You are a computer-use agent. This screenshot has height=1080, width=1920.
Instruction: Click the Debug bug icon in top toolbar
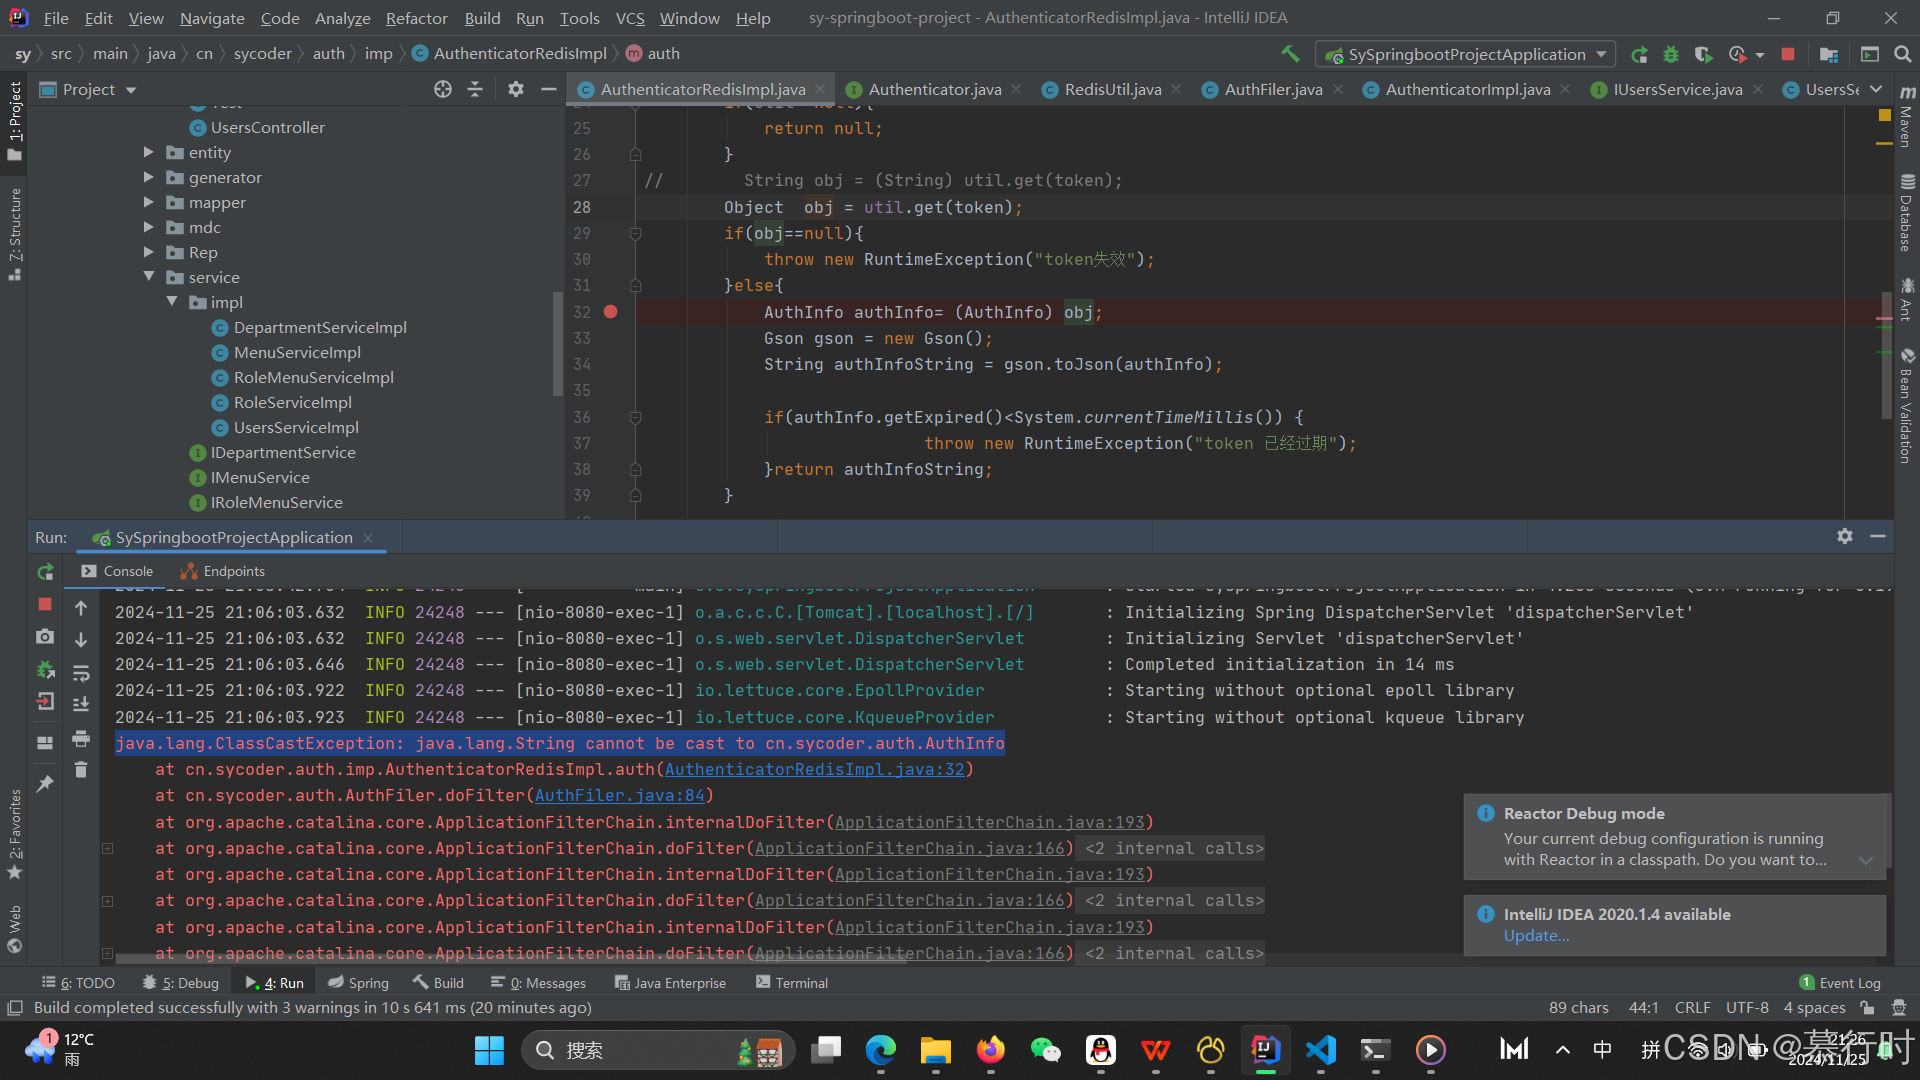click(1671, 54)
